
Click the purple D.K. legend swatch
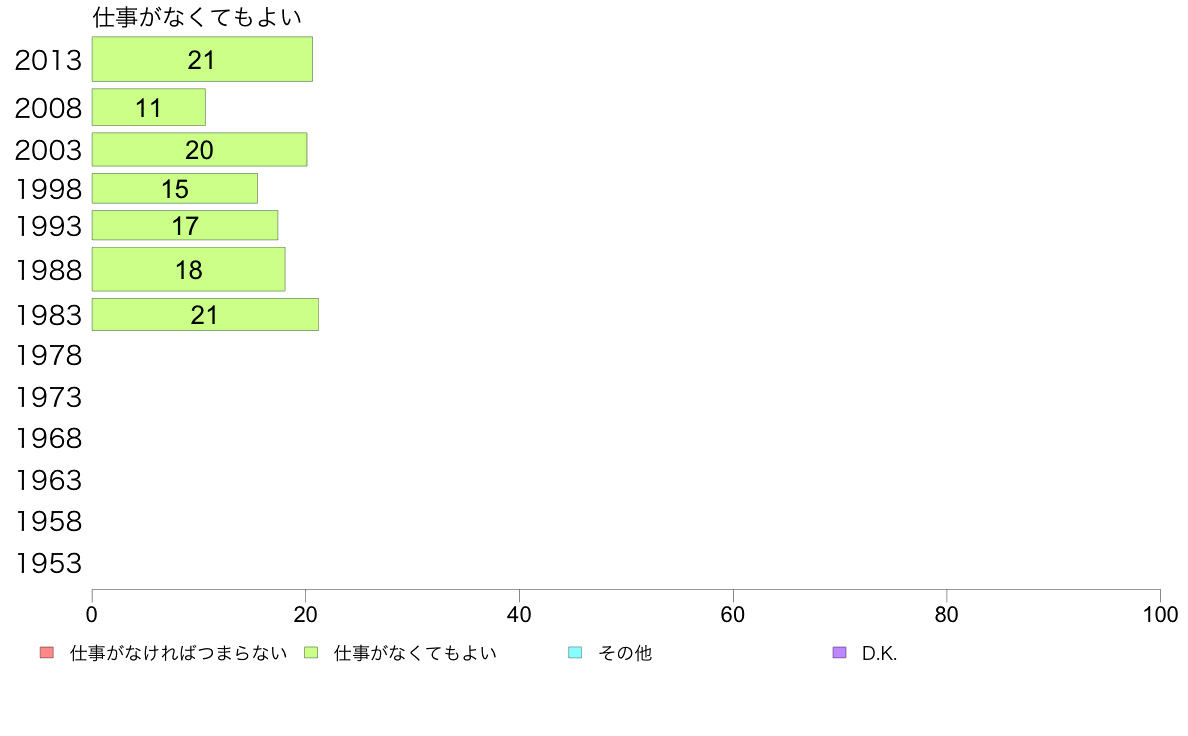coord(839,653)
